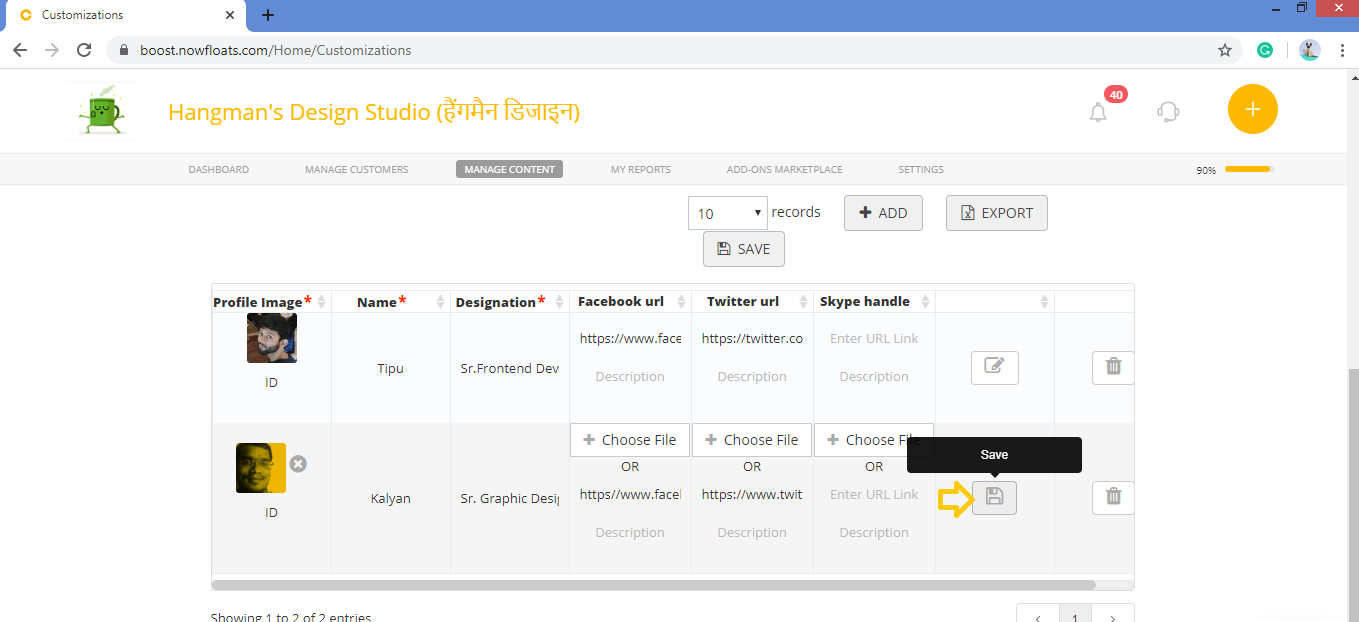This screenshot has height=622, width=1359.
Task: Sort by Name column
Action: click(390, 301)
